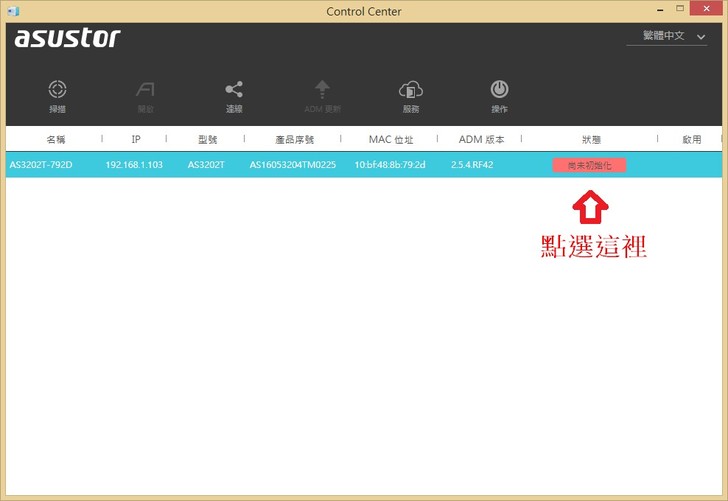This screenshot has height=501, width=728.
Task: Open the Service (服務) cloud icon
Action: tap(411, 89)
